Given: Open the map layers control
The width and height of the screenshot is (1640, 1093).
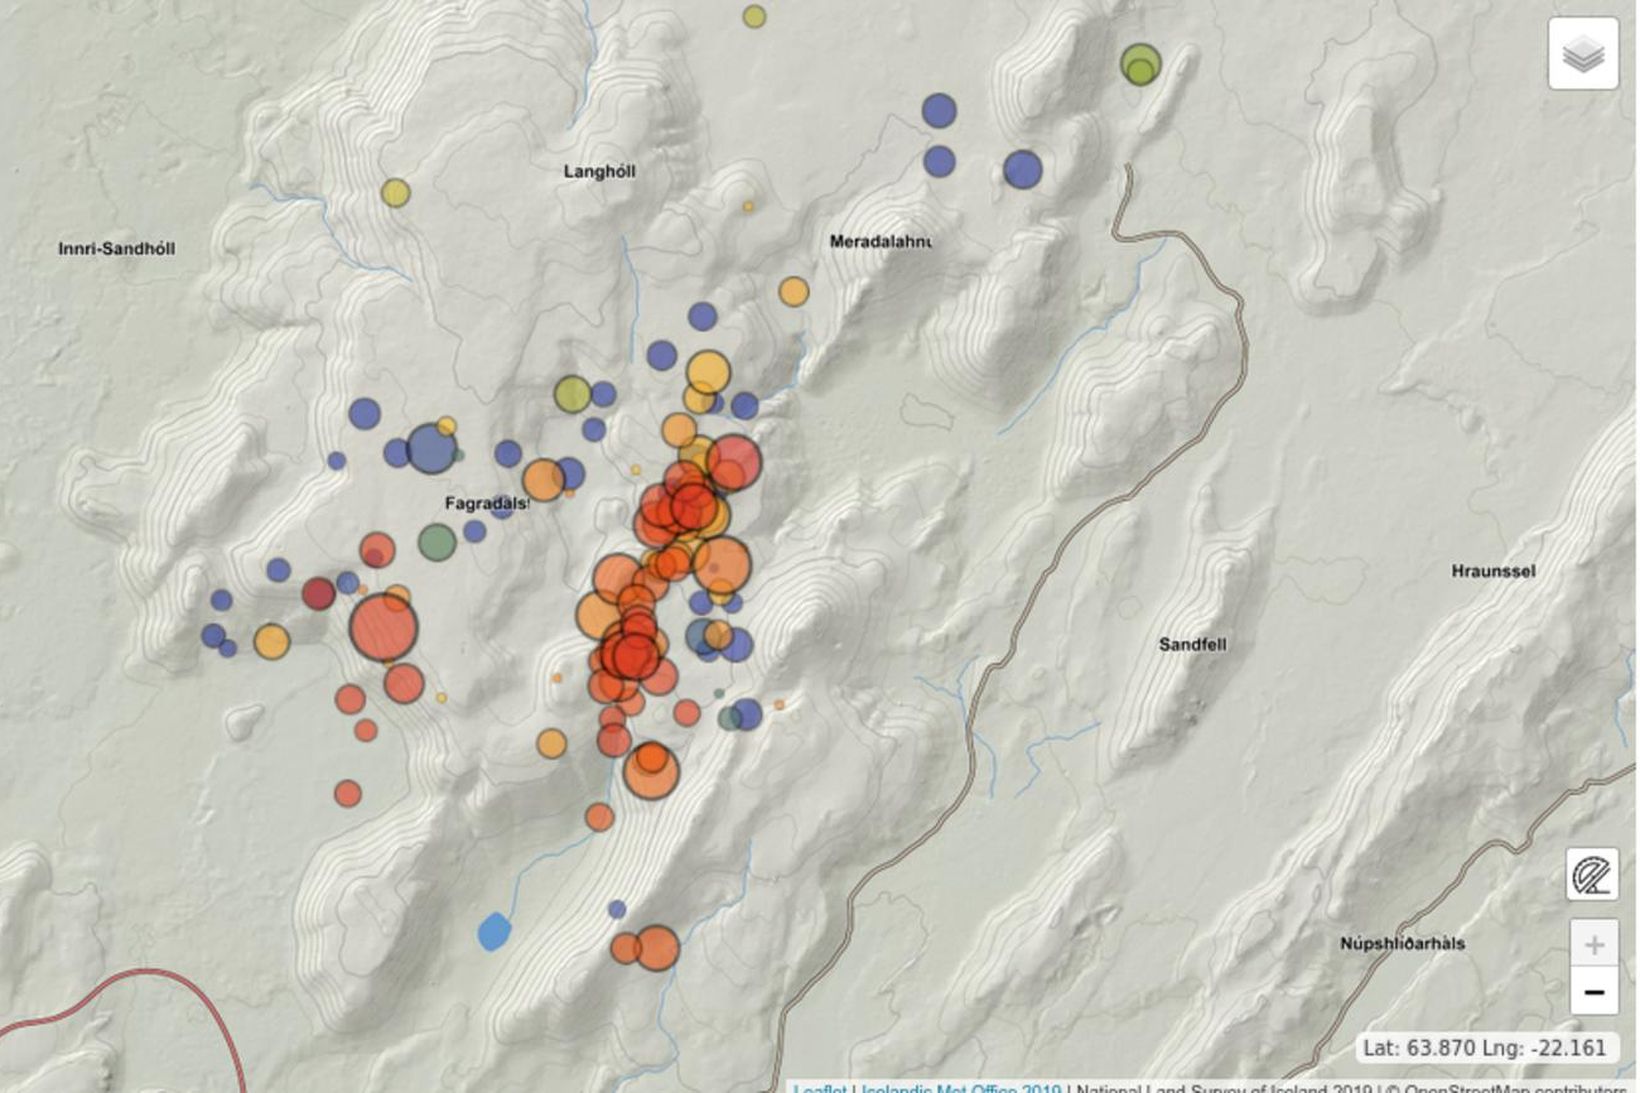Looking at the screenshot, I should click(1583, 54).
